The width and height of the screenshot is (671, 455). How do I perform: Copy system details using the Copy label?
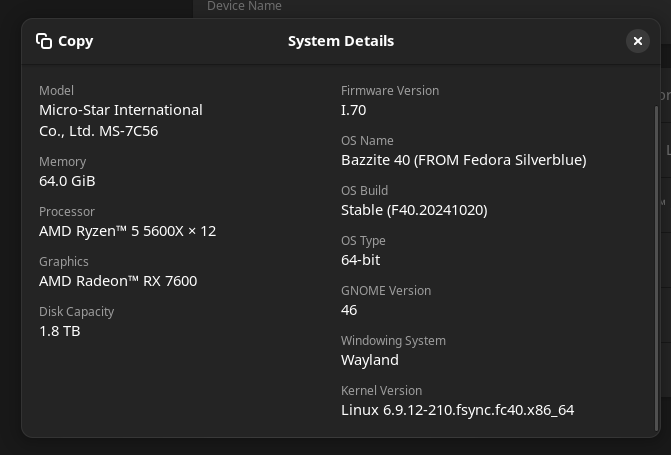76,41
